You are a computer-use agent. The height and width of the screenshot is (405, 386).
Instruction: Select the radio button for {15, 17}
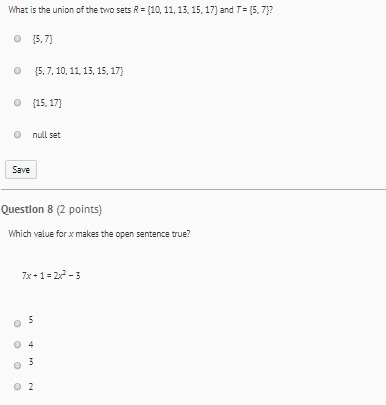click(x=17, y=103)
